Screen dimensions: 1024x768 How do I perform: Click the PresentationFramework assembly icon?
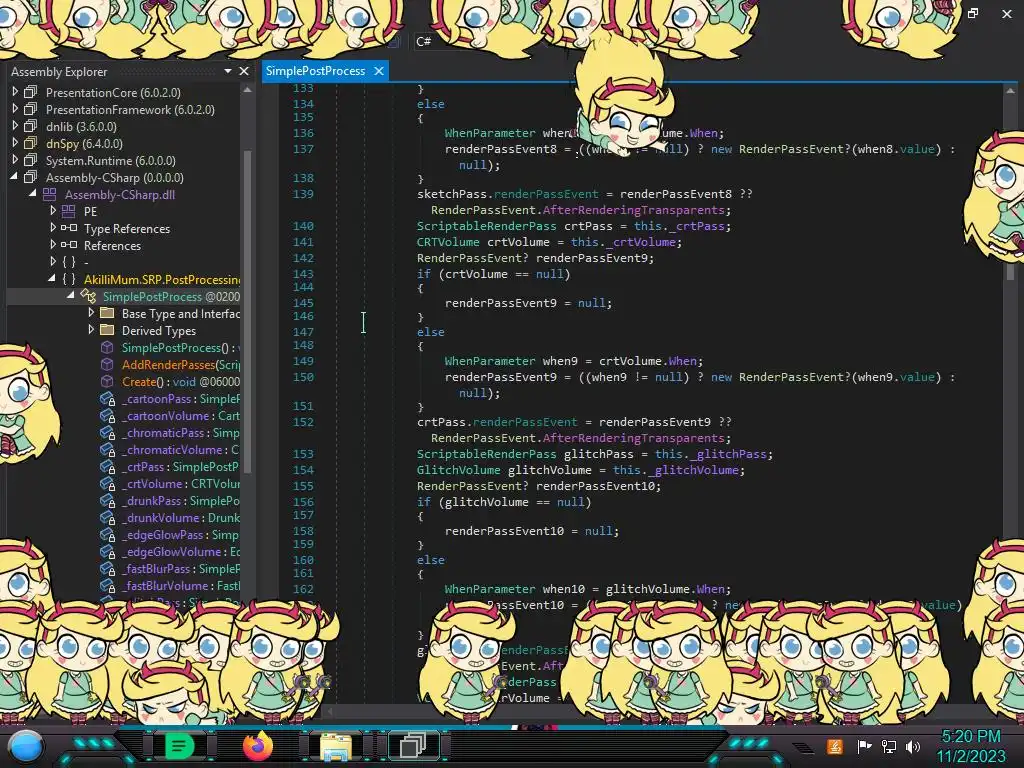pos(31,109)
